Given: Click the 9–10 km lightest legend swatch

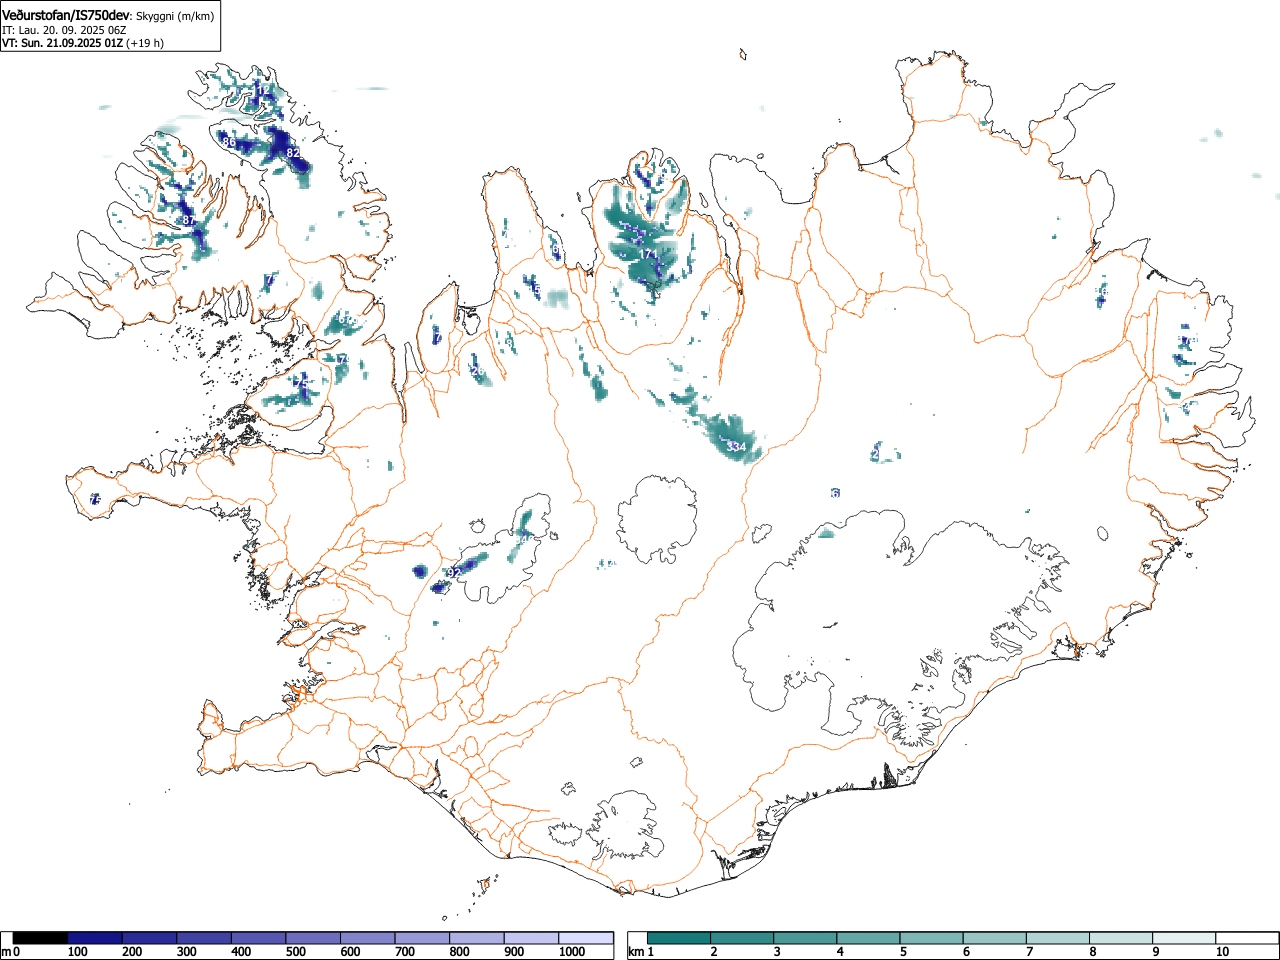Looking at the screenshot, I should [1182, 938].
